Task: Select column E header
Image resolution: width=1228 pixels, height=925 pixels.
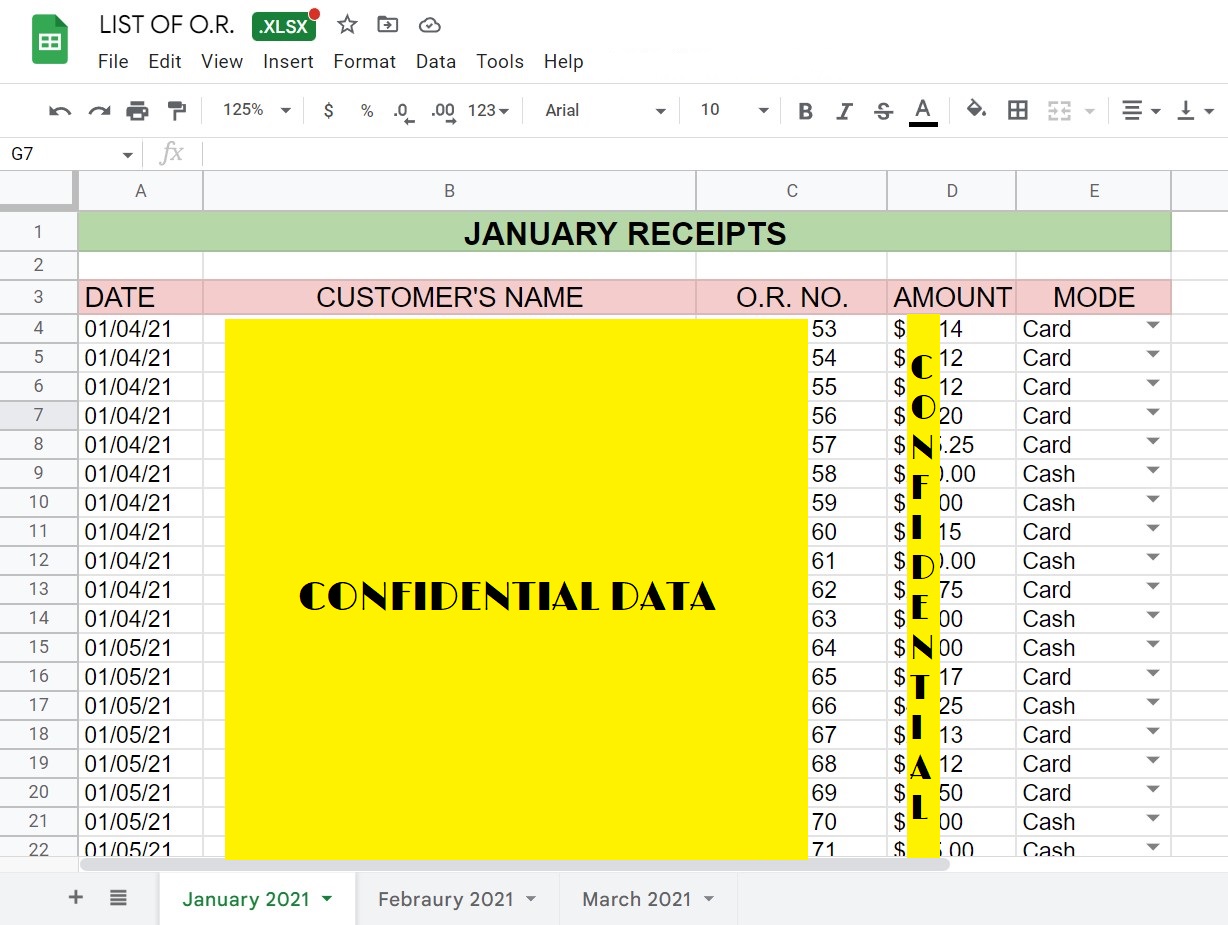Action: 1094,191
